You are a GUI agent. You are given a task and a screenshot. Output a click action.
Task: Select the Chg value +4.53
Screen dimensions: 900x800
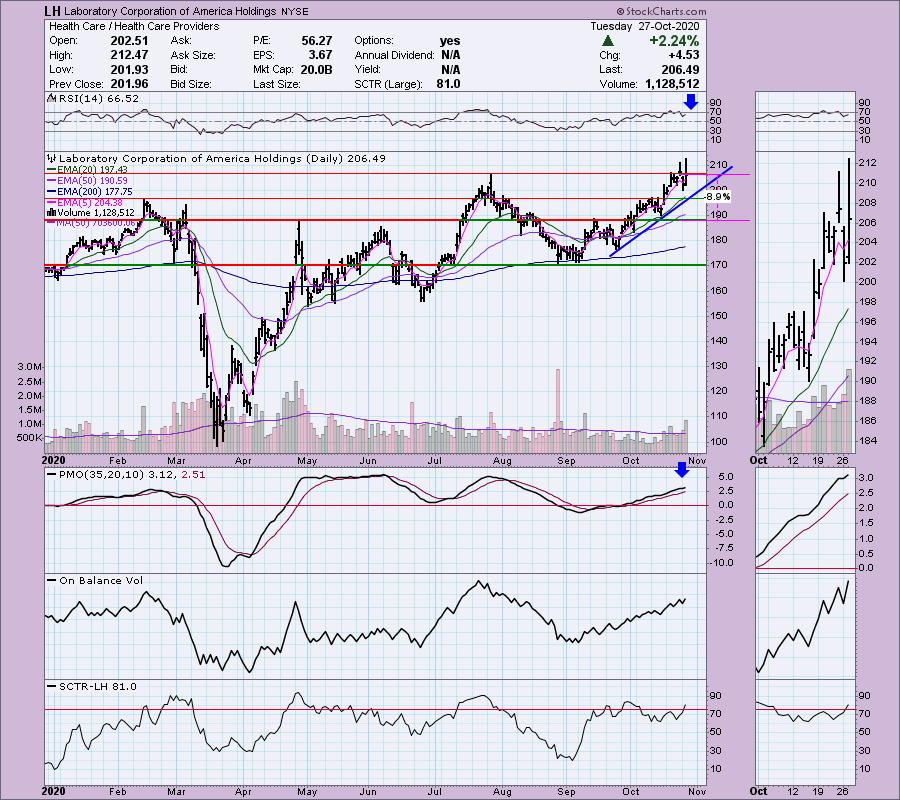[x=684, y=55]
